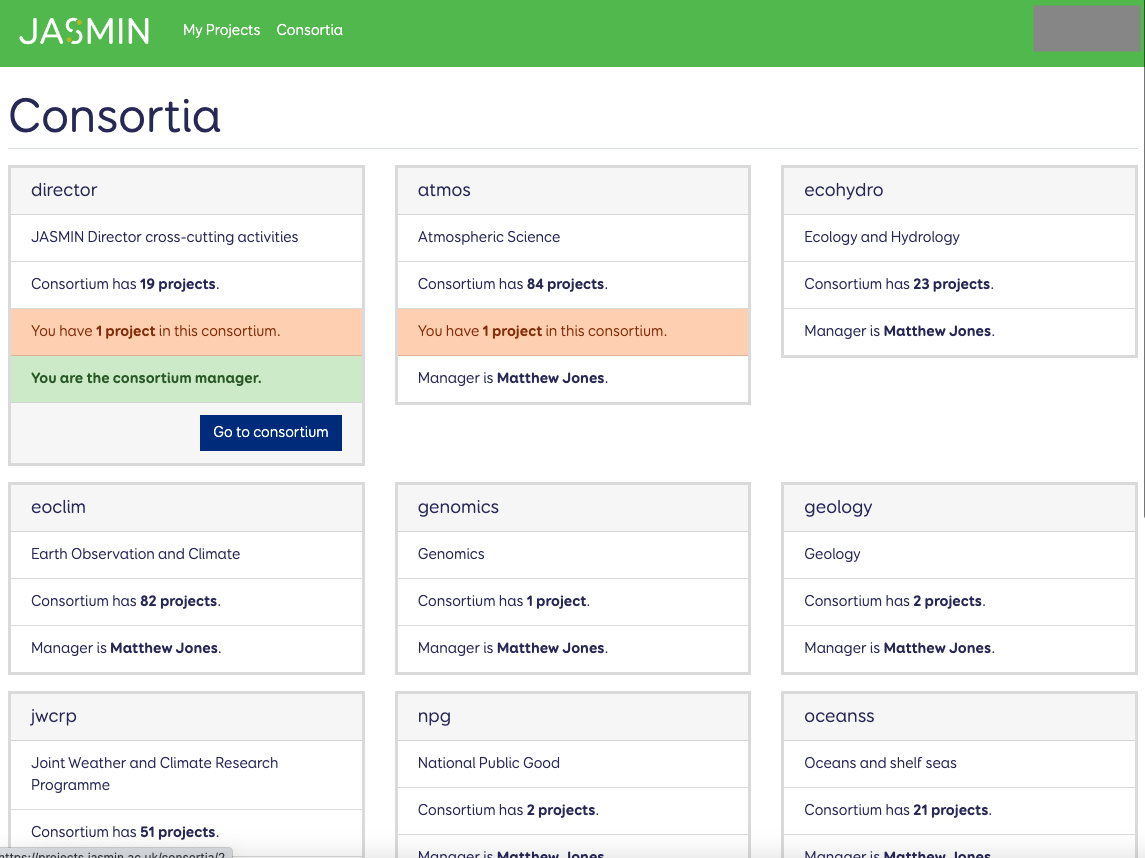This screenshot has width=1145, height=858.
Task: Click 'Consortium has 84 projects' text
Action: [512, 284]
